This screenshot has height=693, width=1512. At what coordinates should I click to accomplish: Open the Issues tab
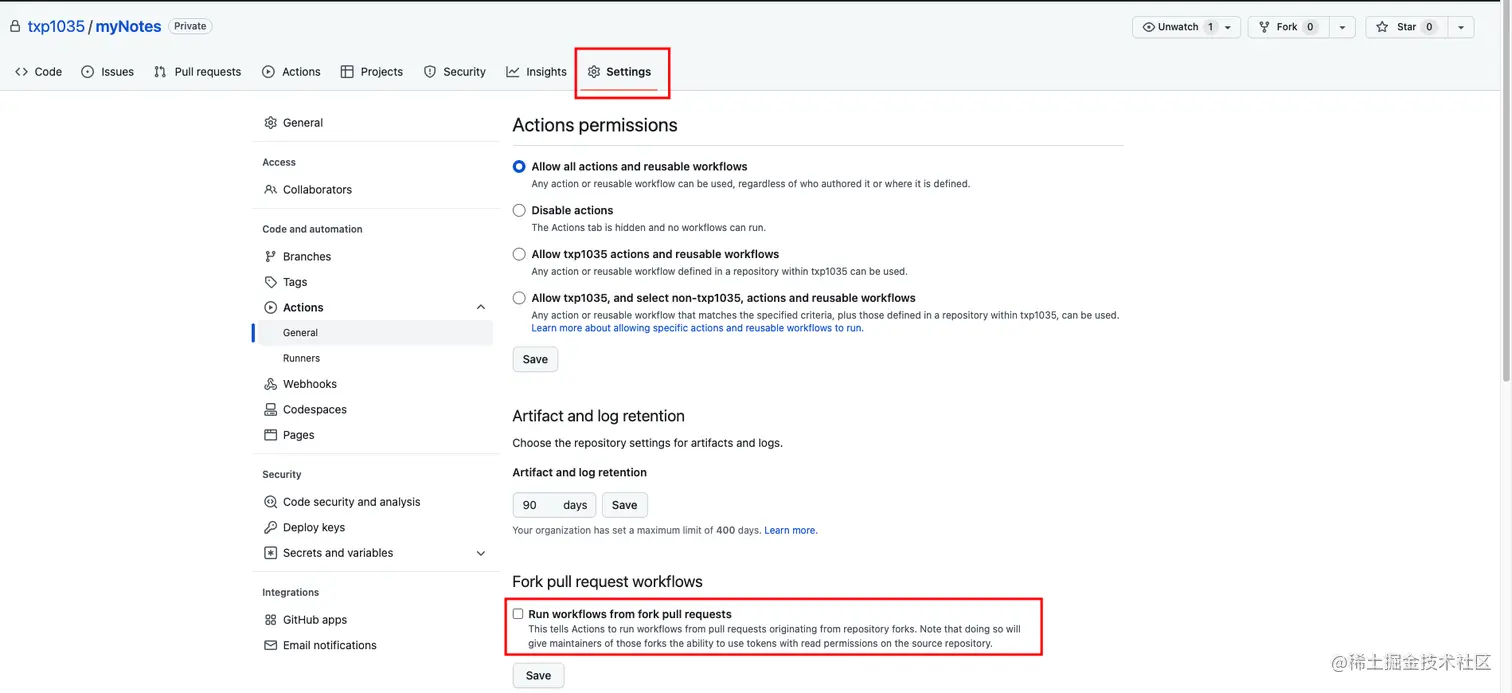[x=107, y=72]
